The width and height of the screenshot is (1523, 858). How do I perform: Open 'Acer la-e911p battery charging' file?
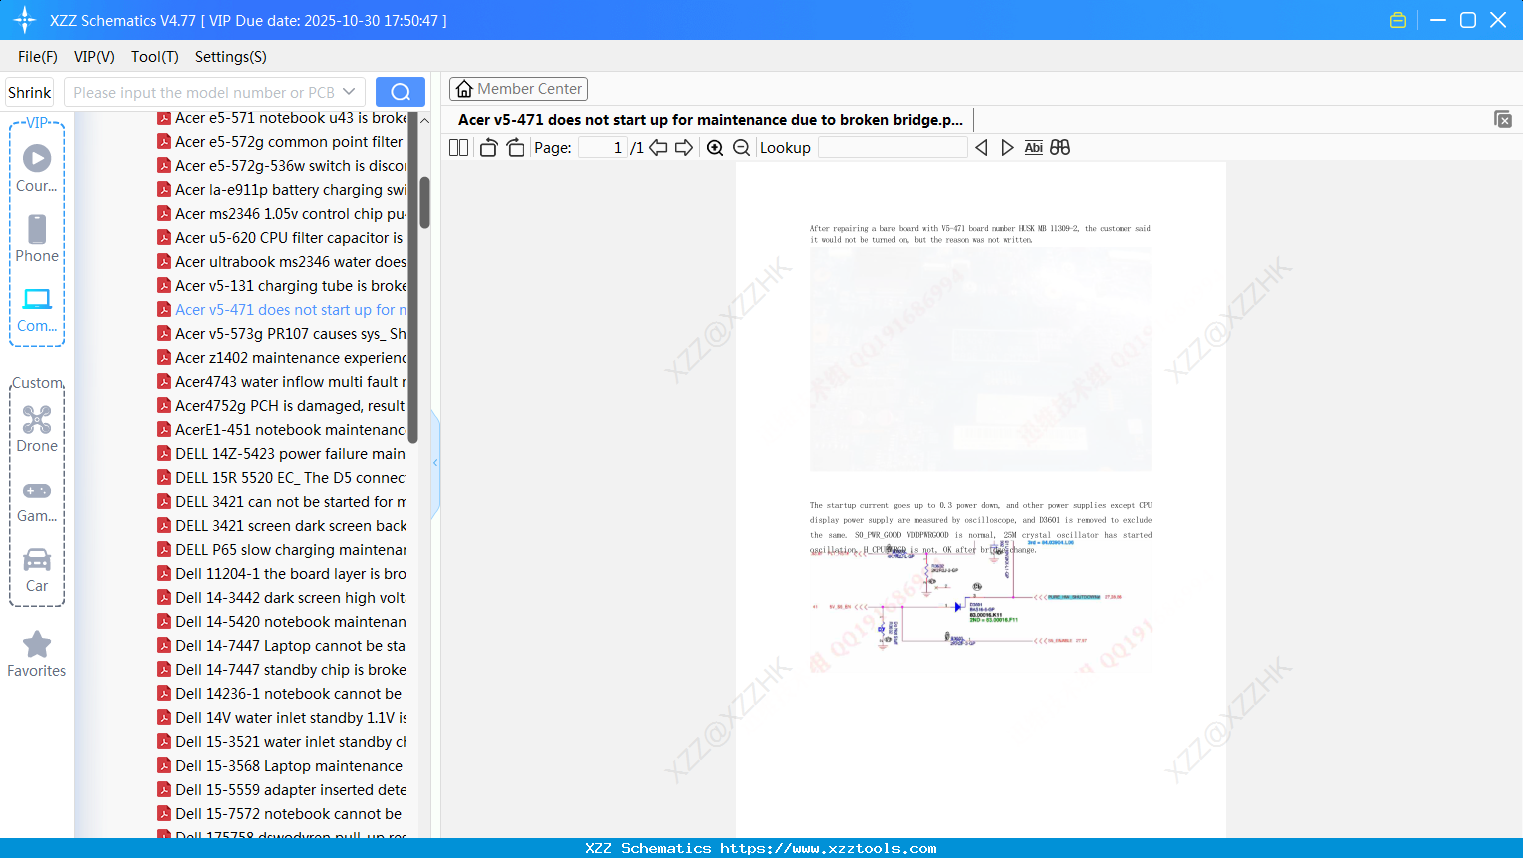(x=282, y=190)
